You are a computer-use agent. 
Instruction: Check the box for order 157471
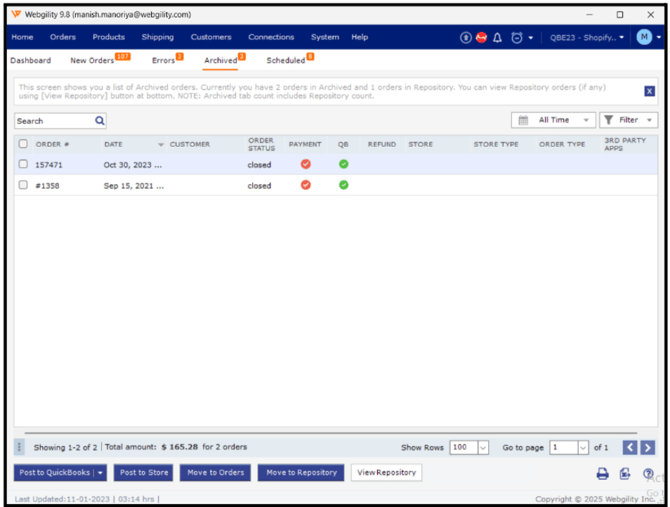pyautogui.click(x=23, y=164)
